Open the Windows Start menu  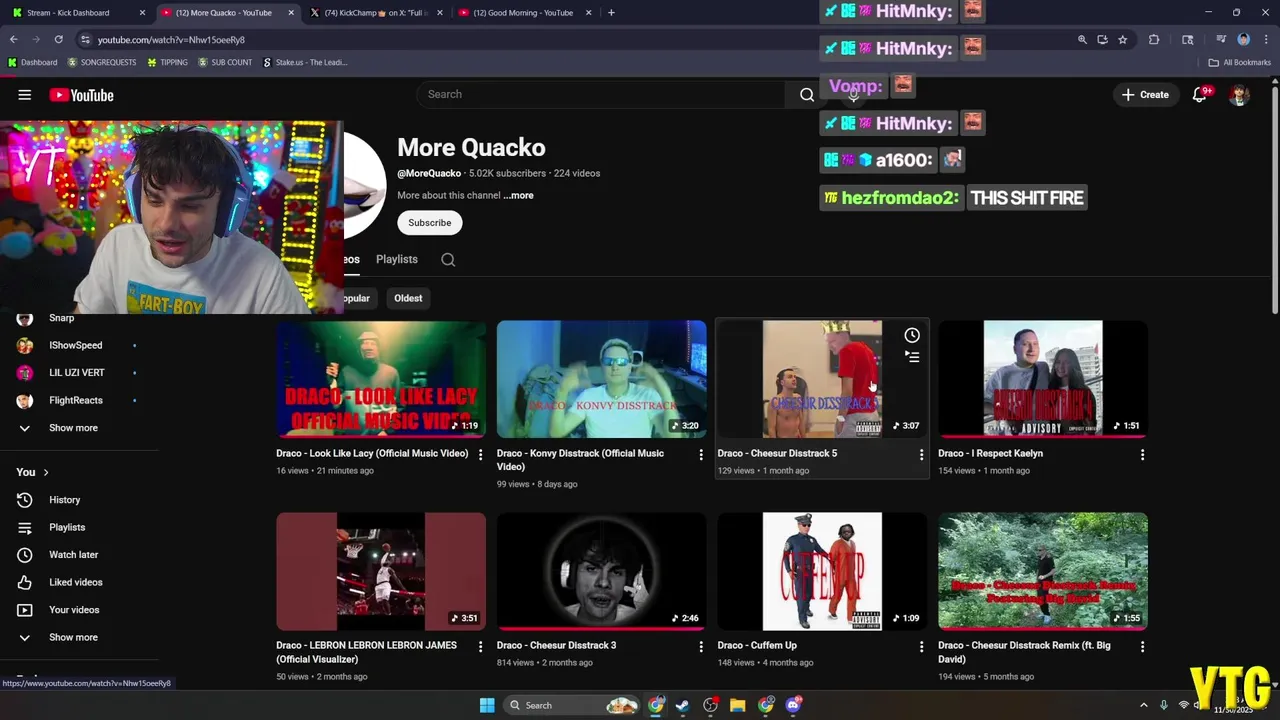(x=487, y=705)
